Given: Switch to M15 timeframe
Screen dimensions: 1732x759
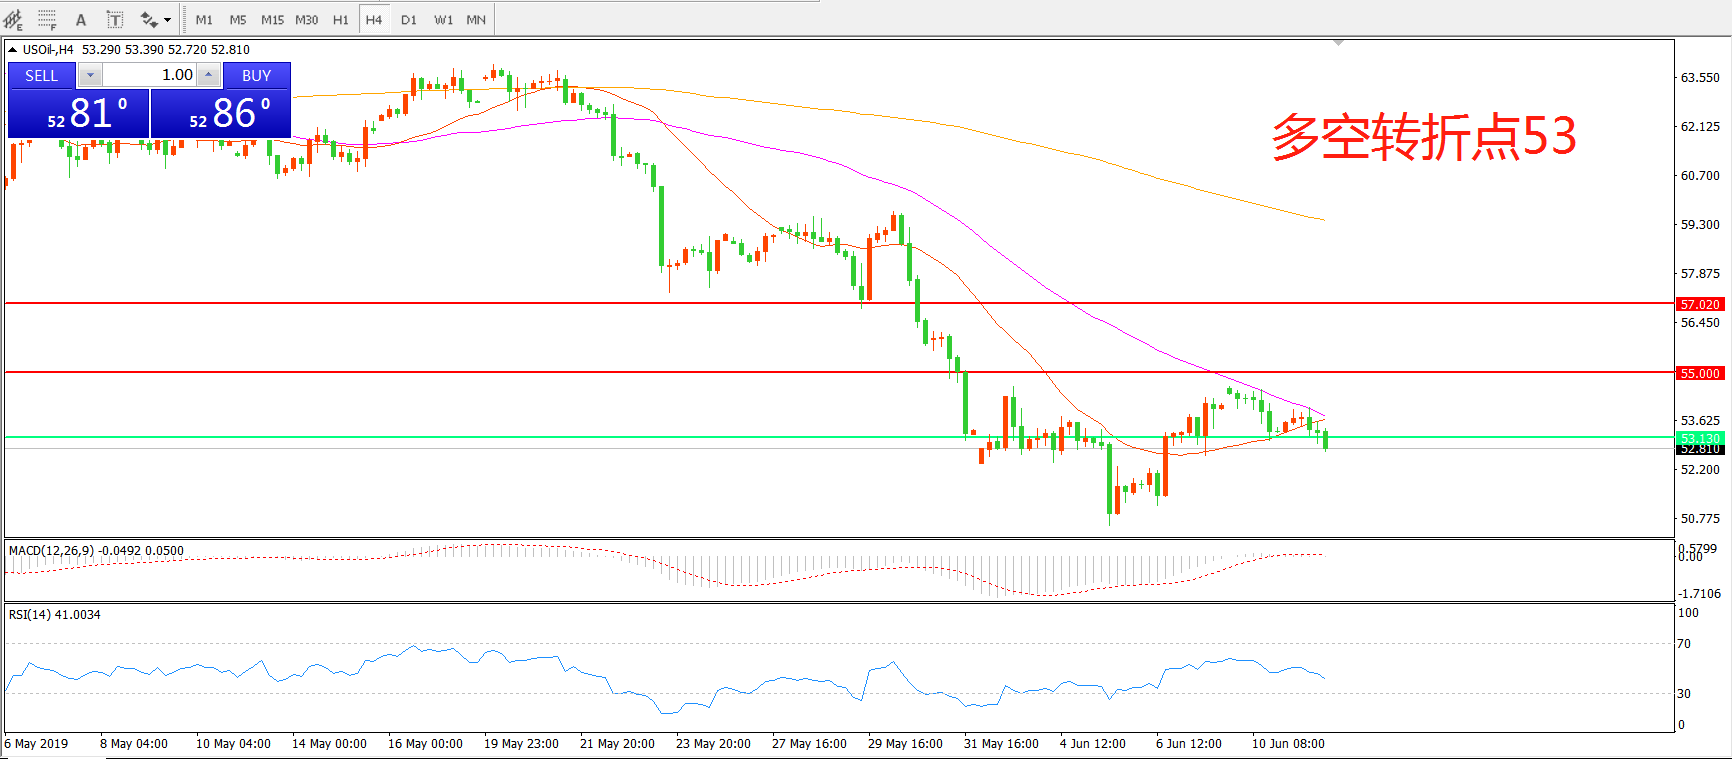Looking at the screenshot, I should 272,19.
